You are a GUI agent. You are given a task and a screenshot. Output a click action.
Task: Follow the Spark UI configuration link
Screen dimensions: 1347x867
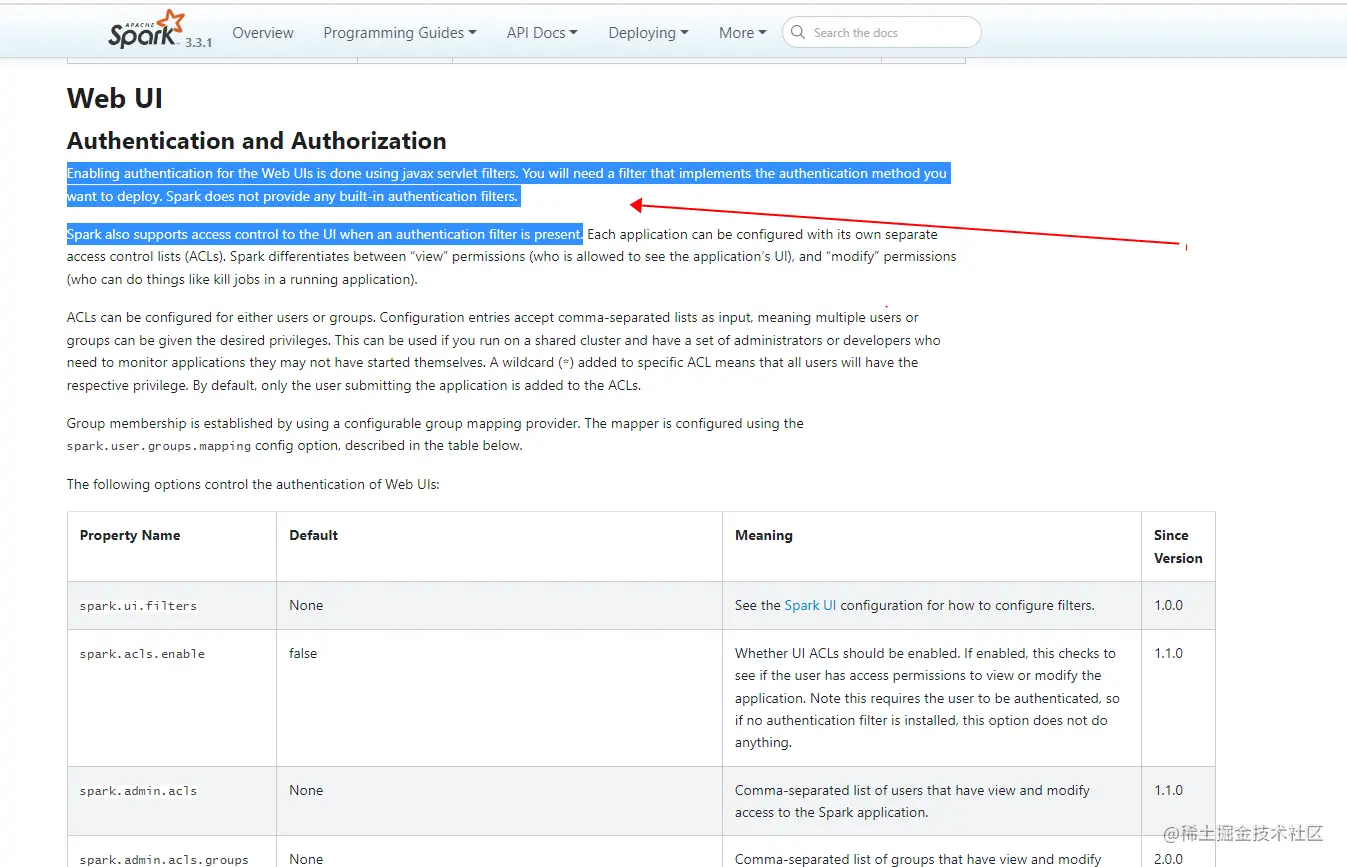(810, 605)
